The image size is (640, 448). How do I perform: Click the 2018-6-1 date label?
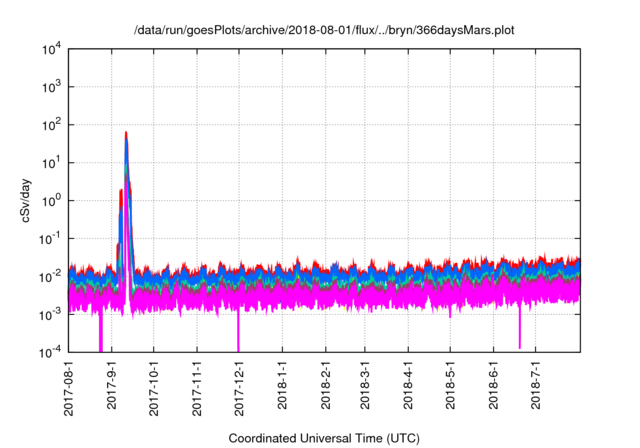[x=493, y=385]
